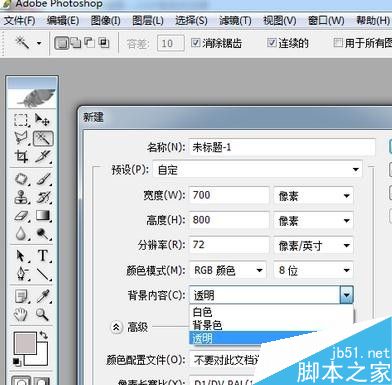
Task: Choose 白色 from background contents list
Action: coord(271,312)
